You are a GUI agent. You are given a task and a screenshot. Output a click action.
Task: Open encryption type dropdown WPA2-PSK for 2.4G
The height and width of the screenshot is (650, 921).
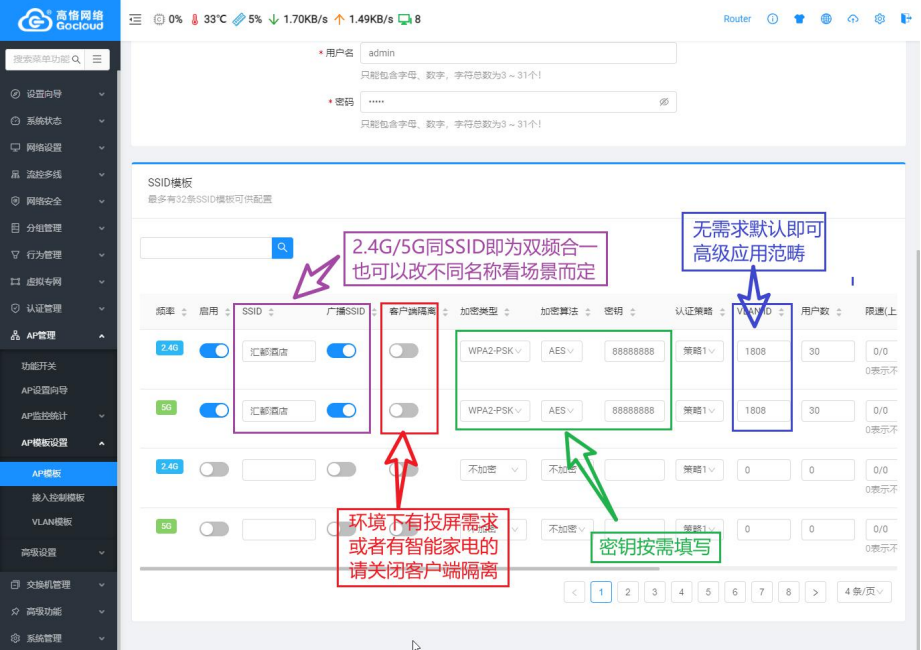[x=495, y=351]
